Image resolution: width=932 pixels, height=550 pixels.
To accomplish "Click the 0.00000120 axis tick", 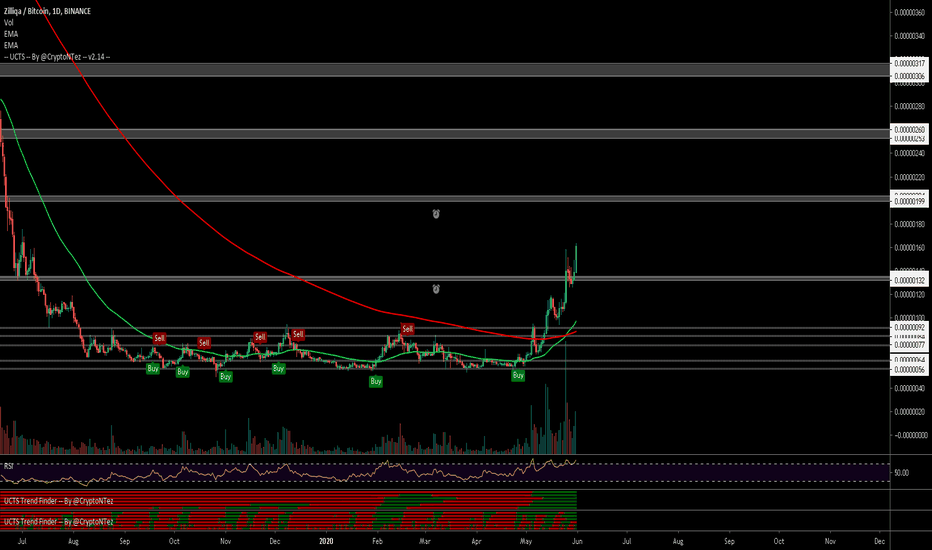I will [909, 295].
